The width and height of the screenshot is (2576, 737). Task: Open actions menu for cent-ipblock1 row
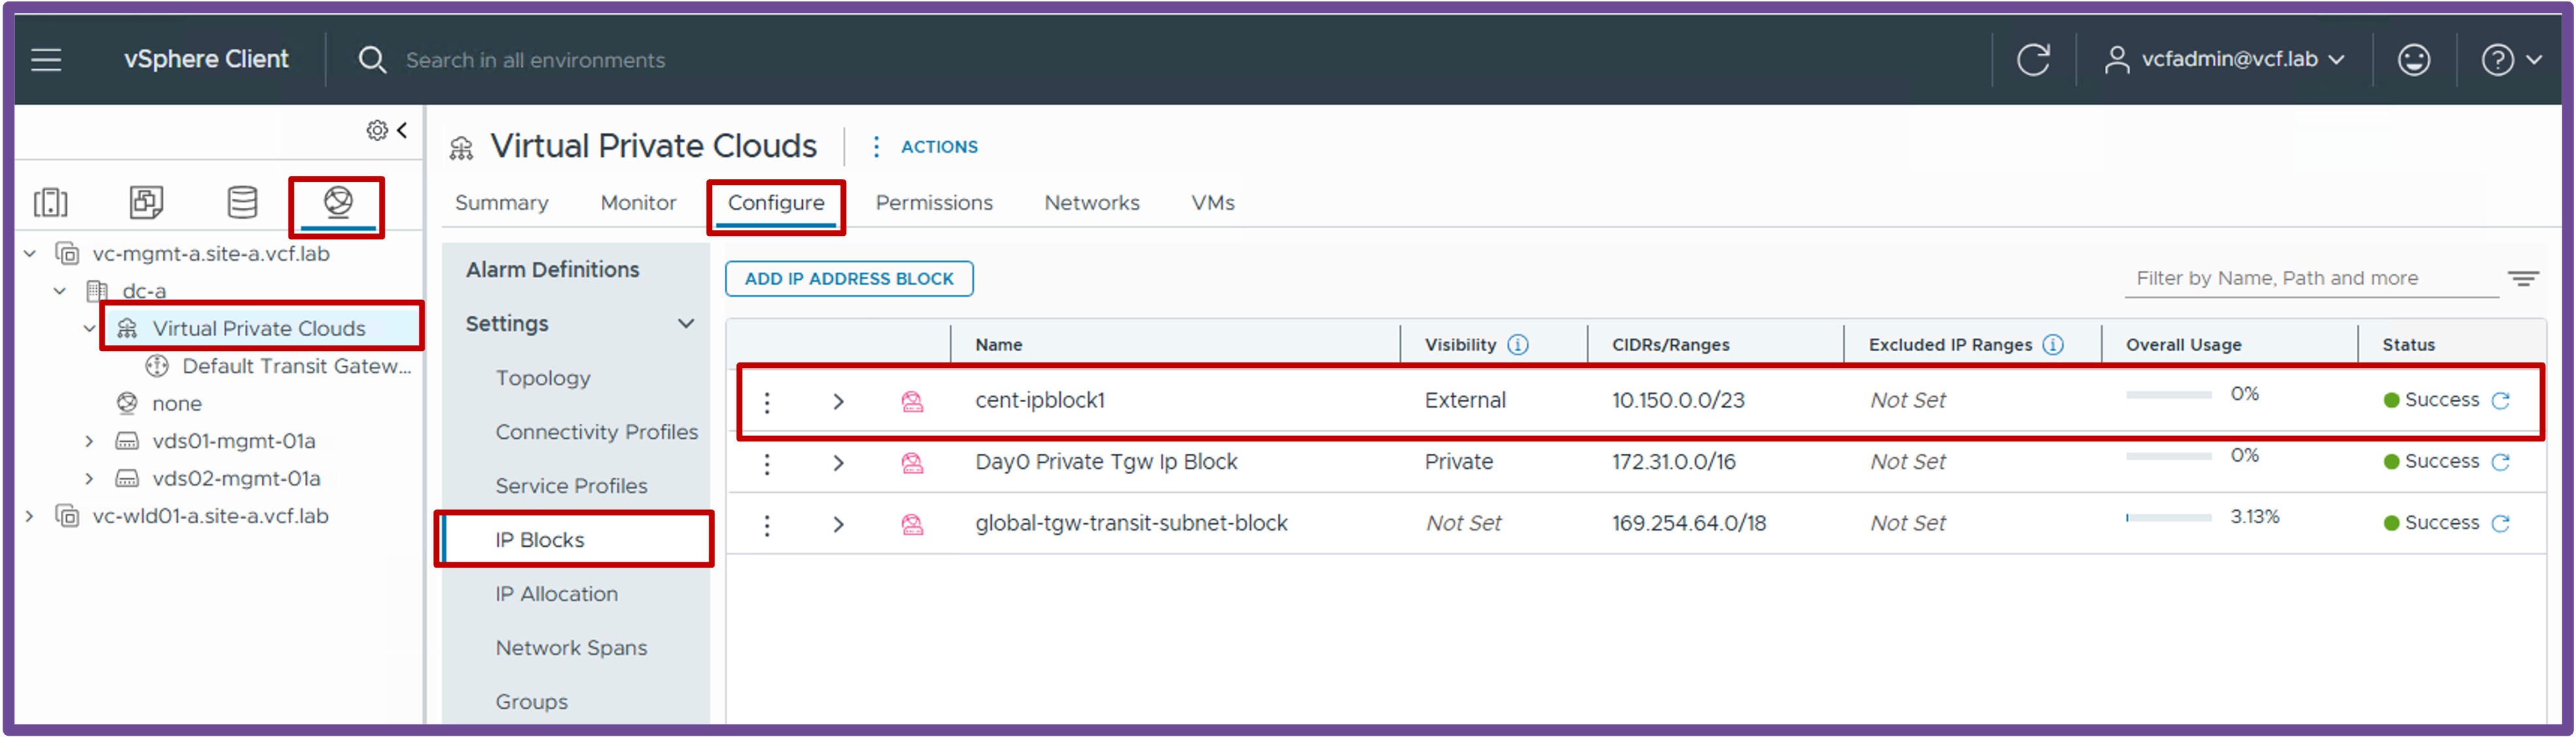[767, 402]
